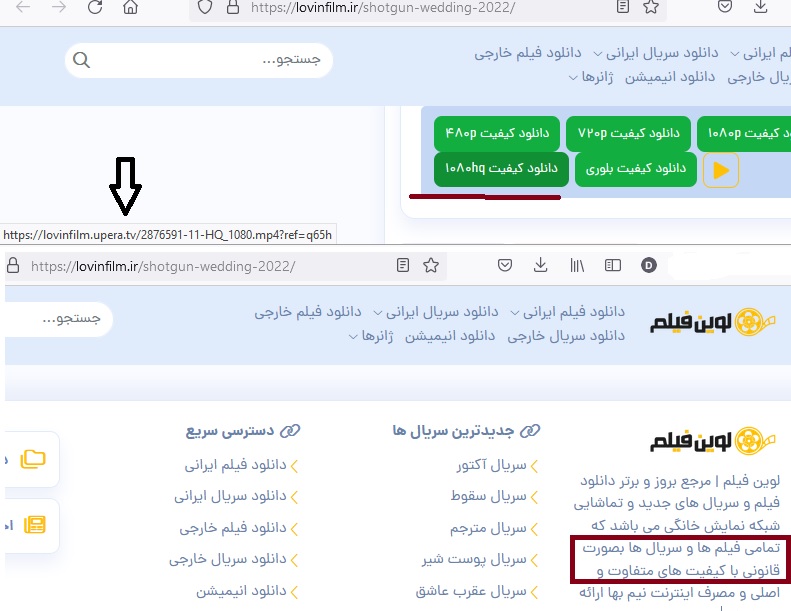Viewport: 791px width, 611px height.
Task: Toggle reader view in the top browser
Action: tap(623, 7)
